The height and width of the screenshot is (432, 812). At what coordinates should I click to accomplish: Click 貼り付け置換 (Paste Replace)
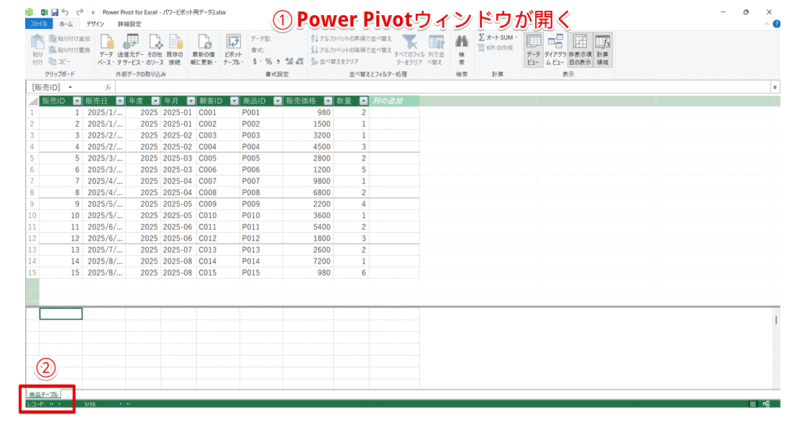[x=70, y=50]
